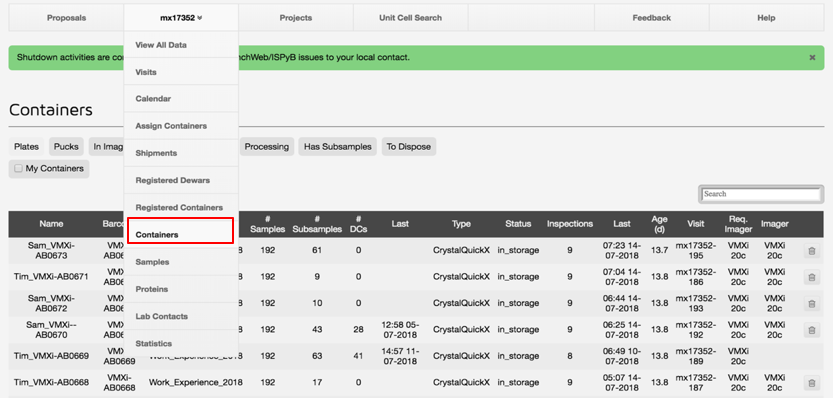Filter containers by Plates
Screen dimensions: 833x398
27,147
